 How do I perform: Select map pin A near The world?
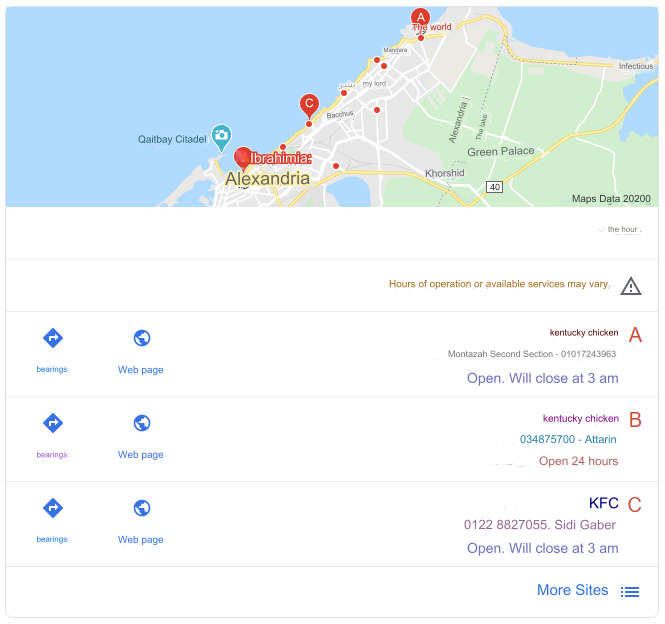point(420,18)
